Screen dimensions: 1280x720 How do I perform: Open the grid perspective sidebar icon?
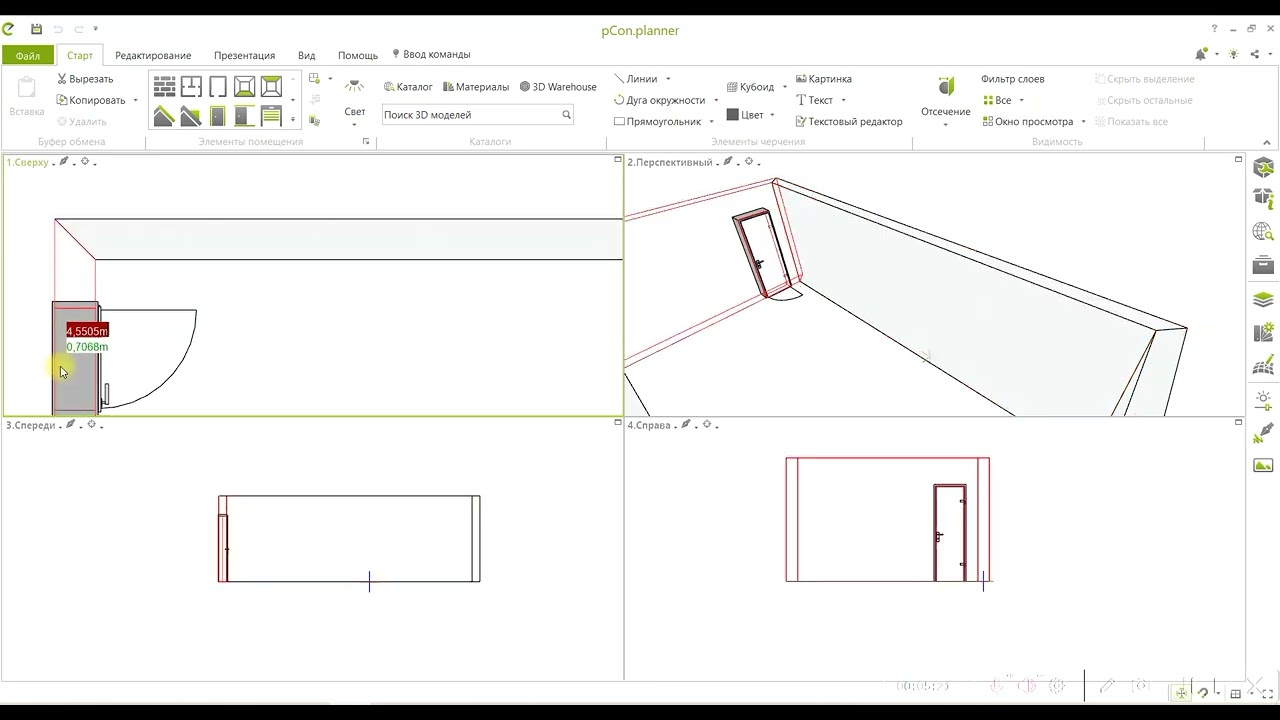pyautogui.click(x=1263, y=365)
